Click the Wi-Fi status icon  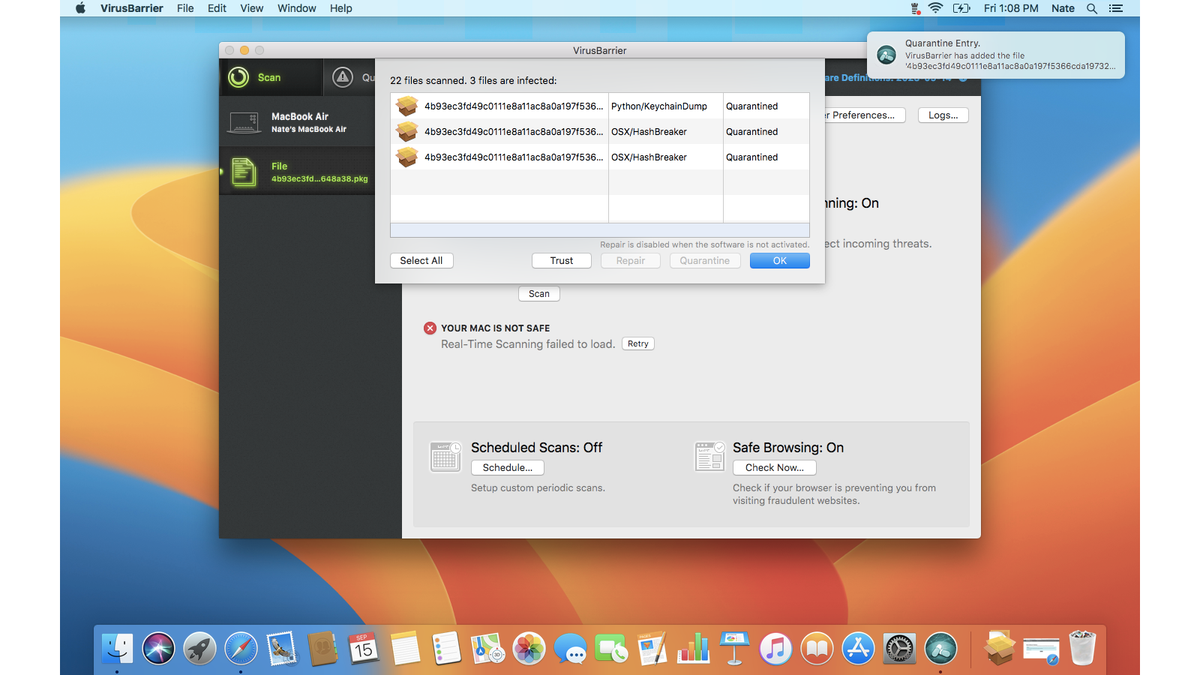935,8
